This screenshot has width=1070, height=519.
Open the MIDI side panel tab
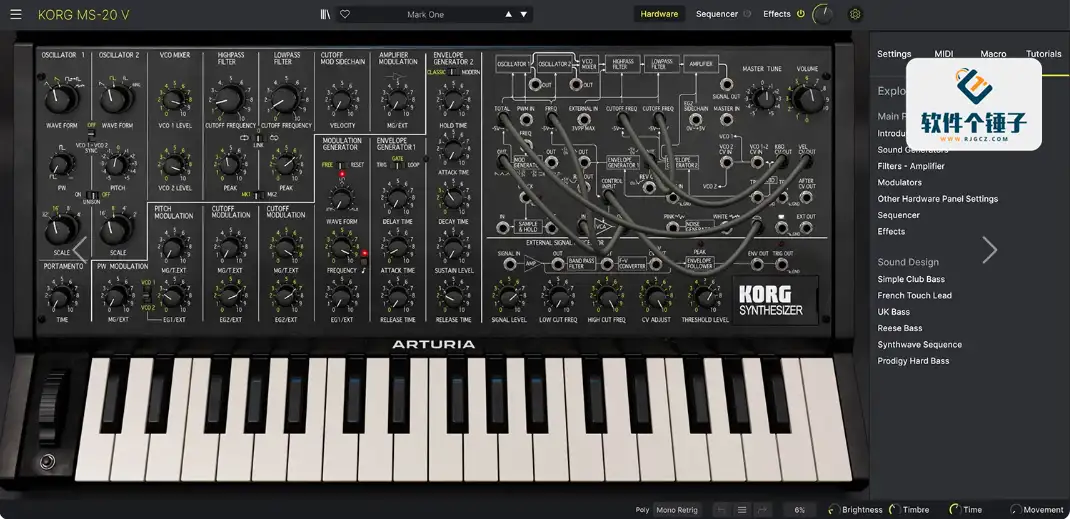coord(944,54)
